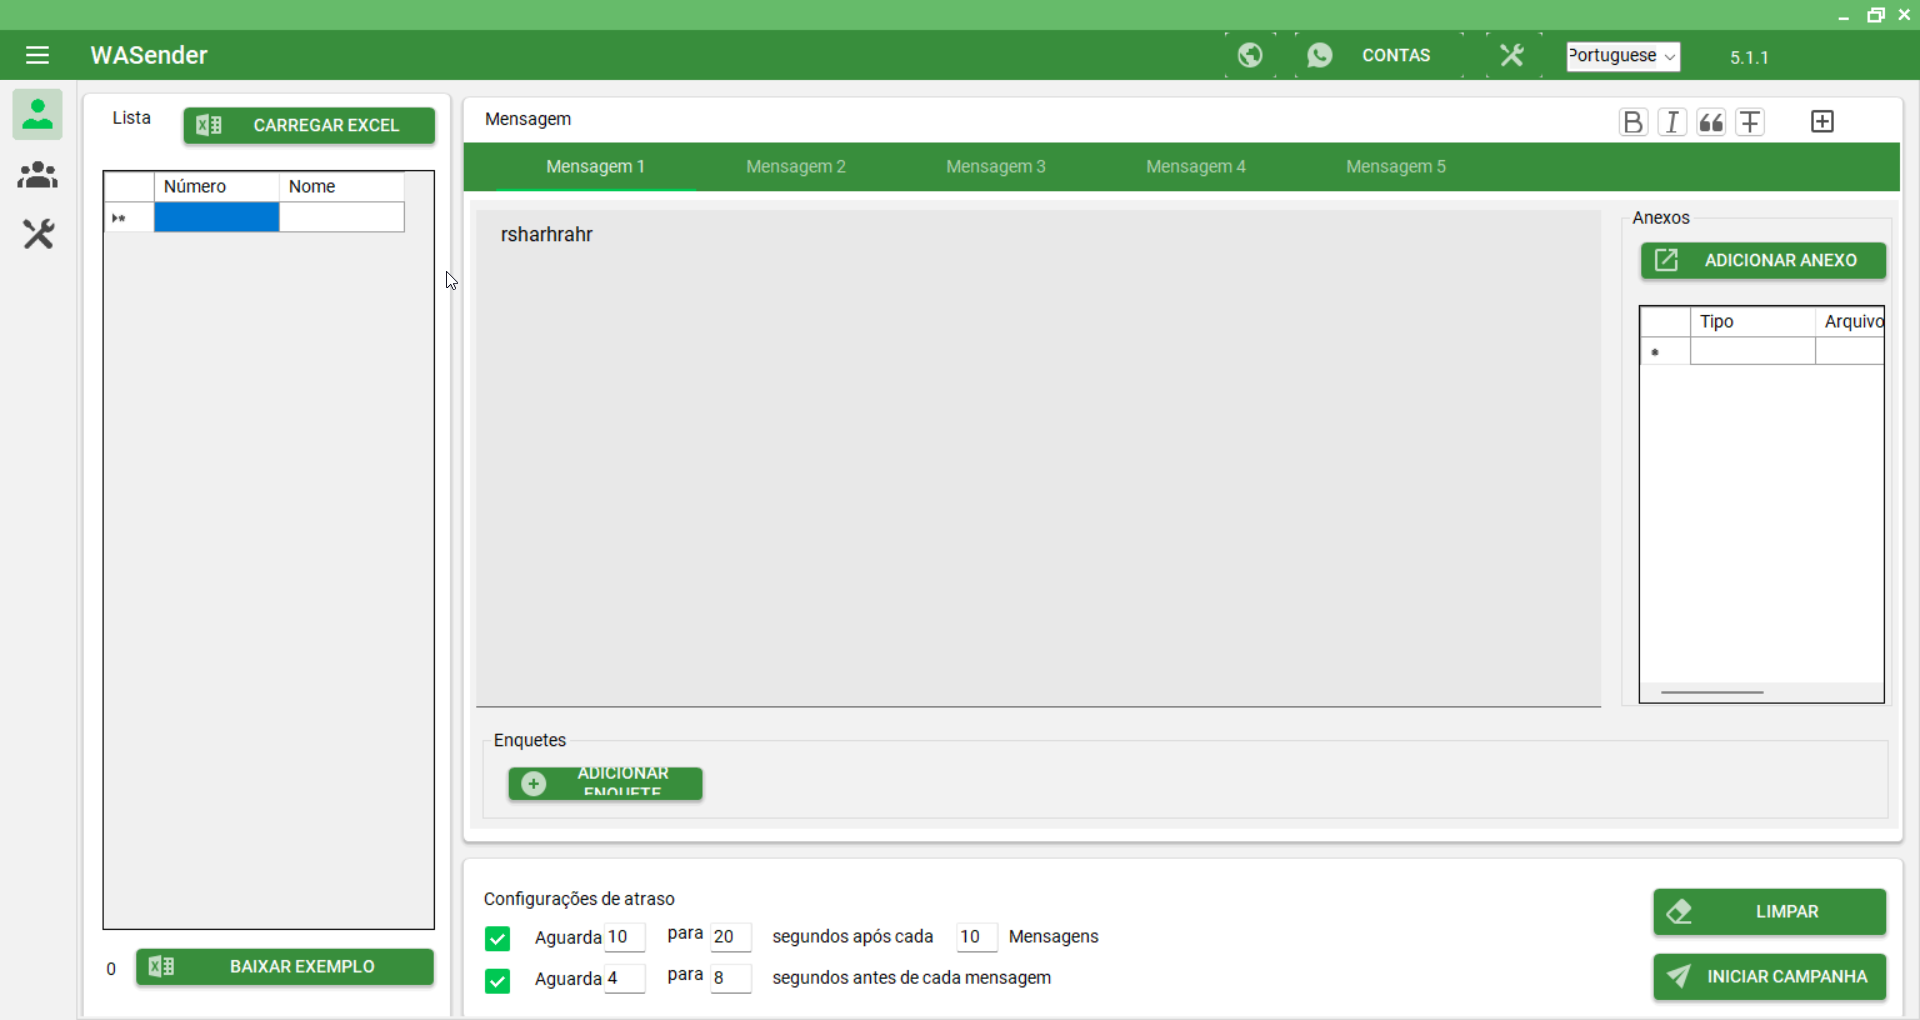The height and width of the screenshot is (1020, 1920).
Task: Switch to Mensagem 1 tab
Action: 596,167
